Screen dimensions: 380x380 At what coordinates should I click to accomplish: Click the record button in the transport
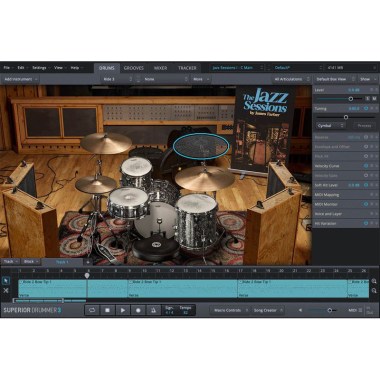point(138,310)
